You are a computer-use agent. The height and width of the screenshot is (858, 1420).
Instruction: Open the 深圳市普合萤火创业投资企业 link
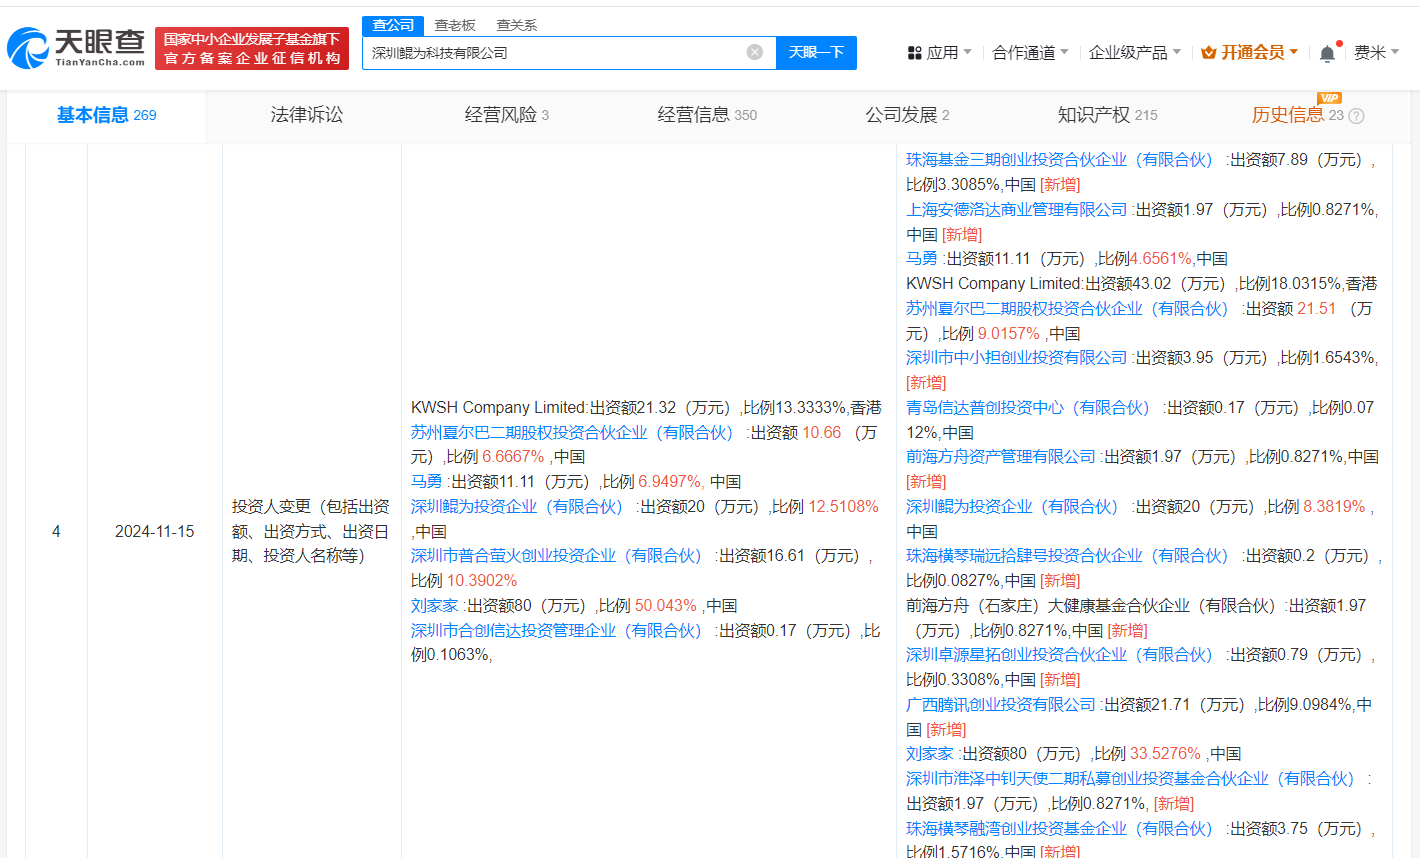coord(556,556)
